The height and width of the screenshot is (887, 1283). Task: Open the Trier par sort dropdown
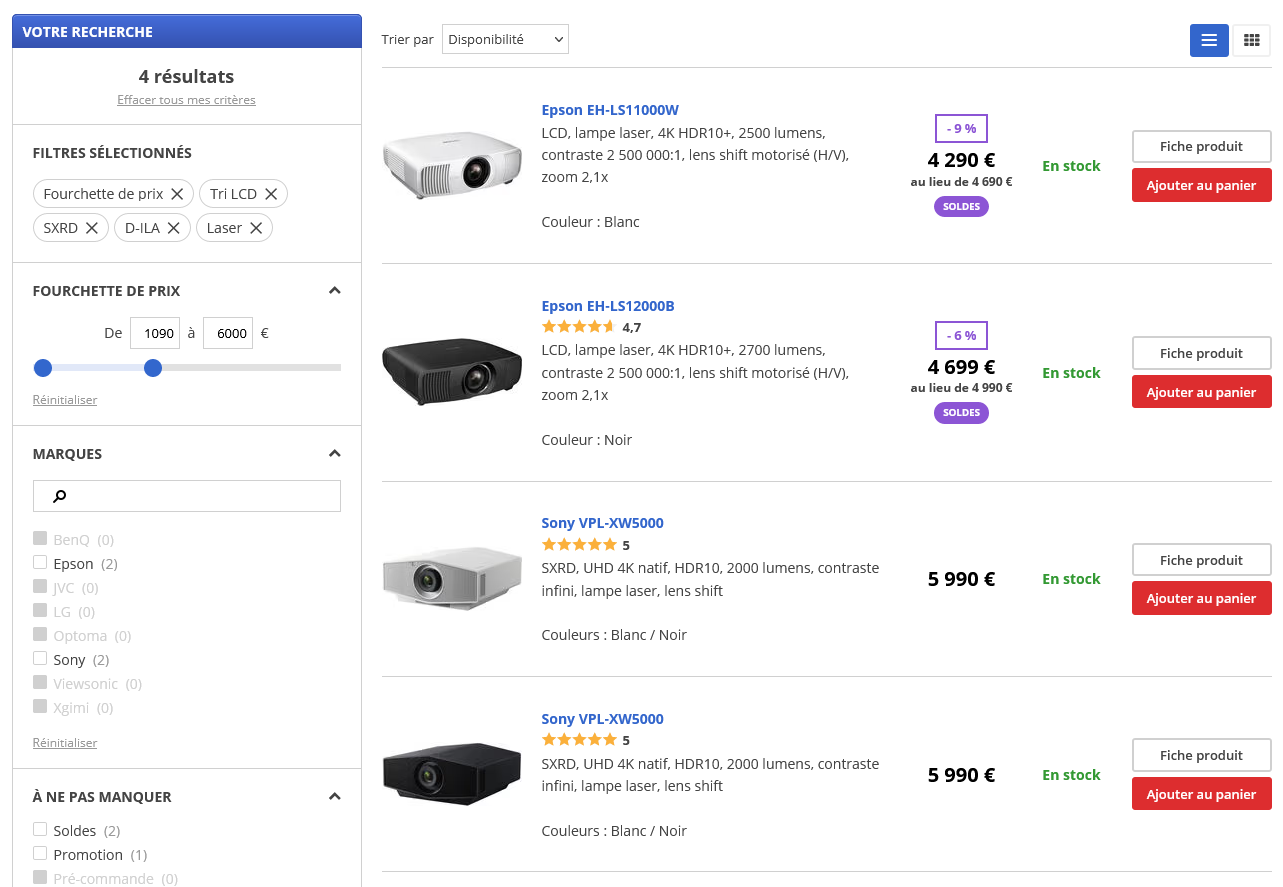pos(505,40)
